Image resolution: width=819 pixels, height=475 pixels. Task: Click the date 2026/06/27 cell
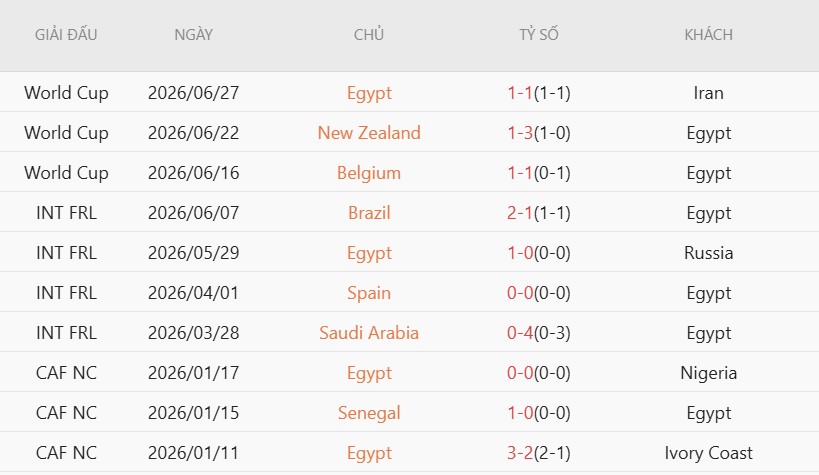pyautogui.click(x=193, y=93)
